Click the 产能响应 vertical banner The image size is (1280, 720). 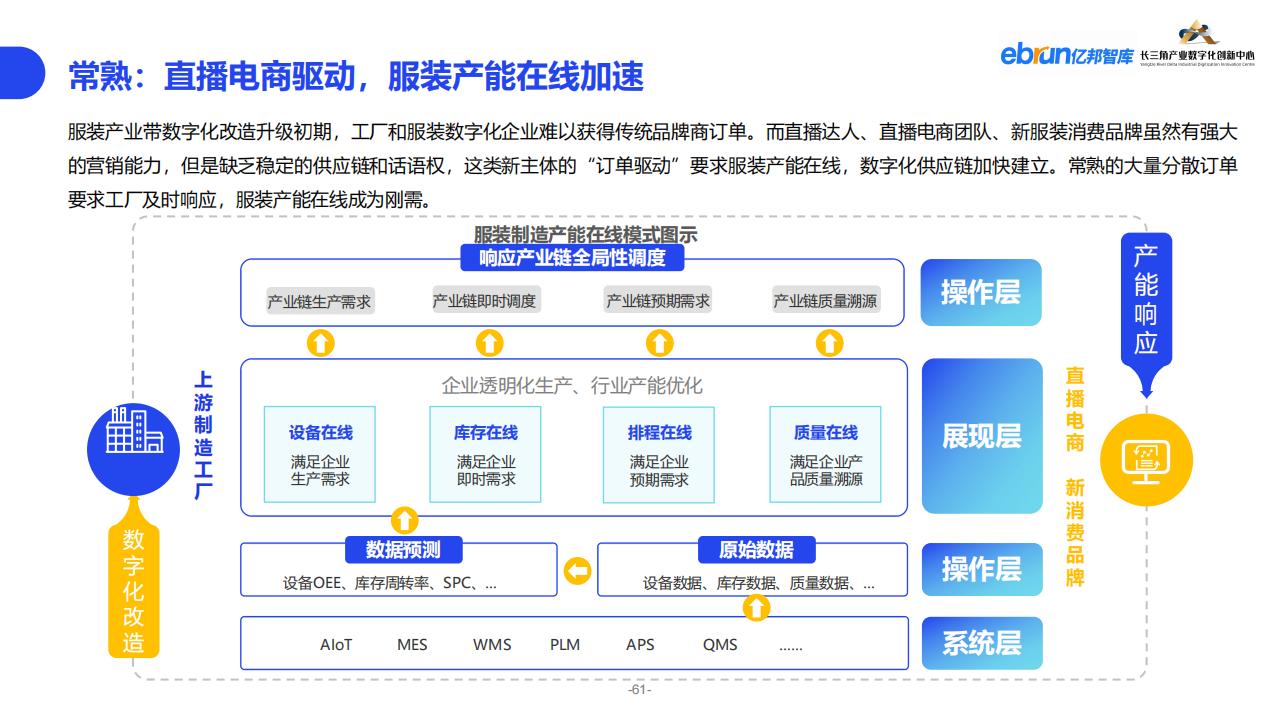click(1146, 299)
